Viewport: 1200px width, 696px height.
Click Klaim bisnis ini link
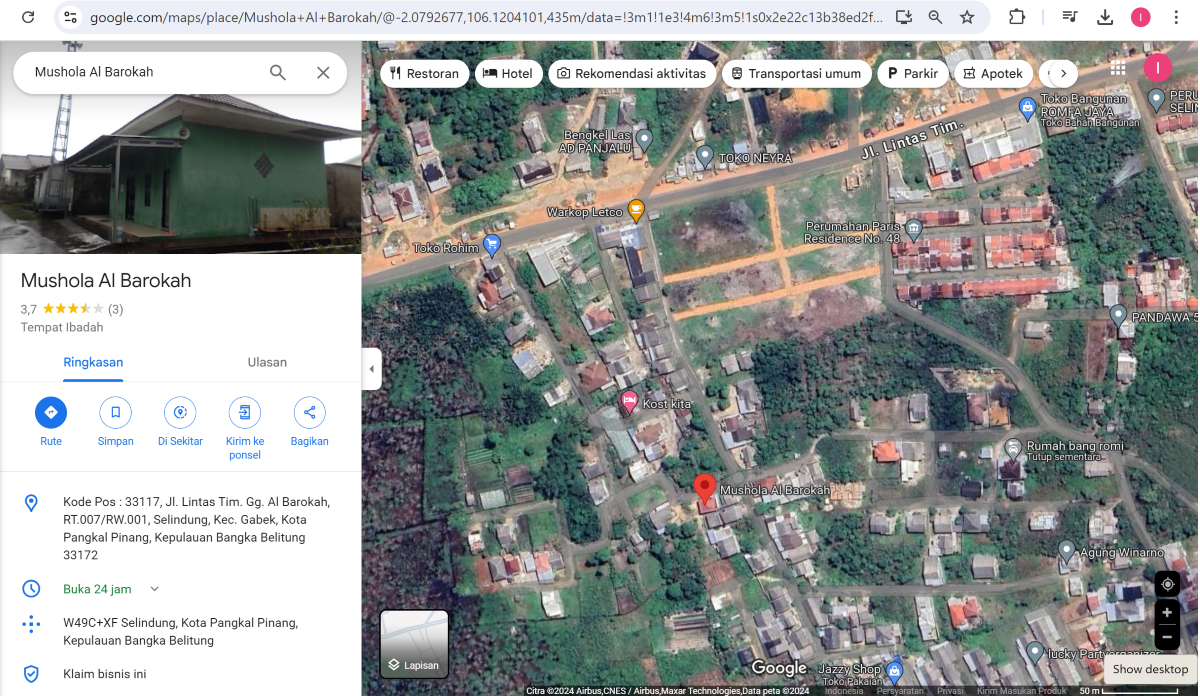(x=104, y=674)
